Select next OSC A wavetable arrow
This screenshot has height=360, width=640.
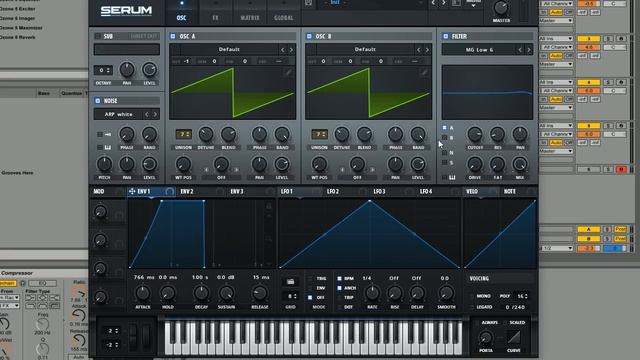click(291, 50)
